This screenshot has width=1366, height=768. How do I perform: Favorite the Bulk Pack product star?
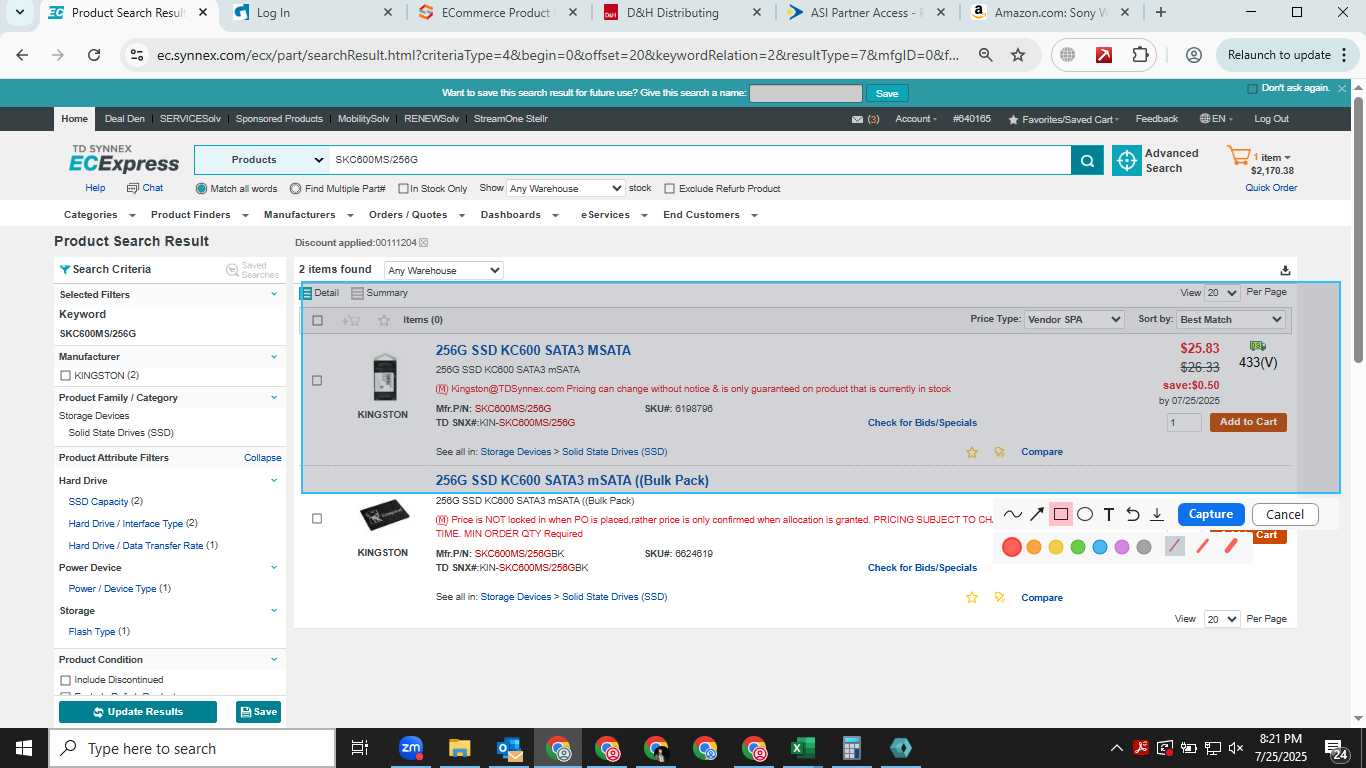[x=972, y=598]
